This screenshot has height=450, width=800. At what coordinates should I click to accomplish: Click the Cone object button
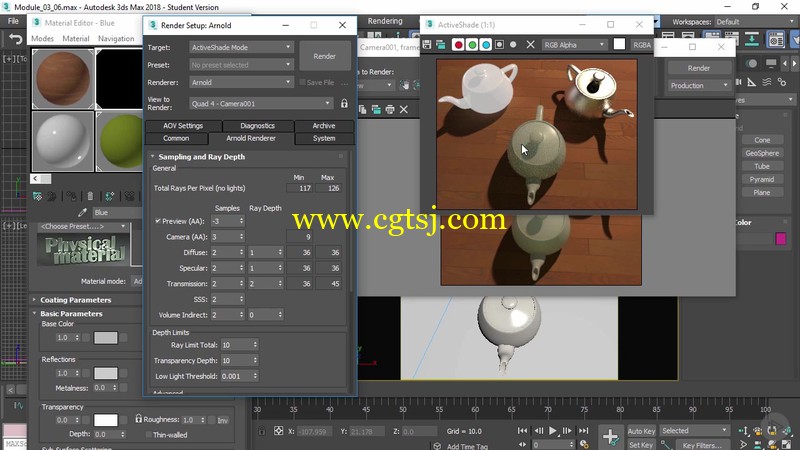tap(762, 140)
